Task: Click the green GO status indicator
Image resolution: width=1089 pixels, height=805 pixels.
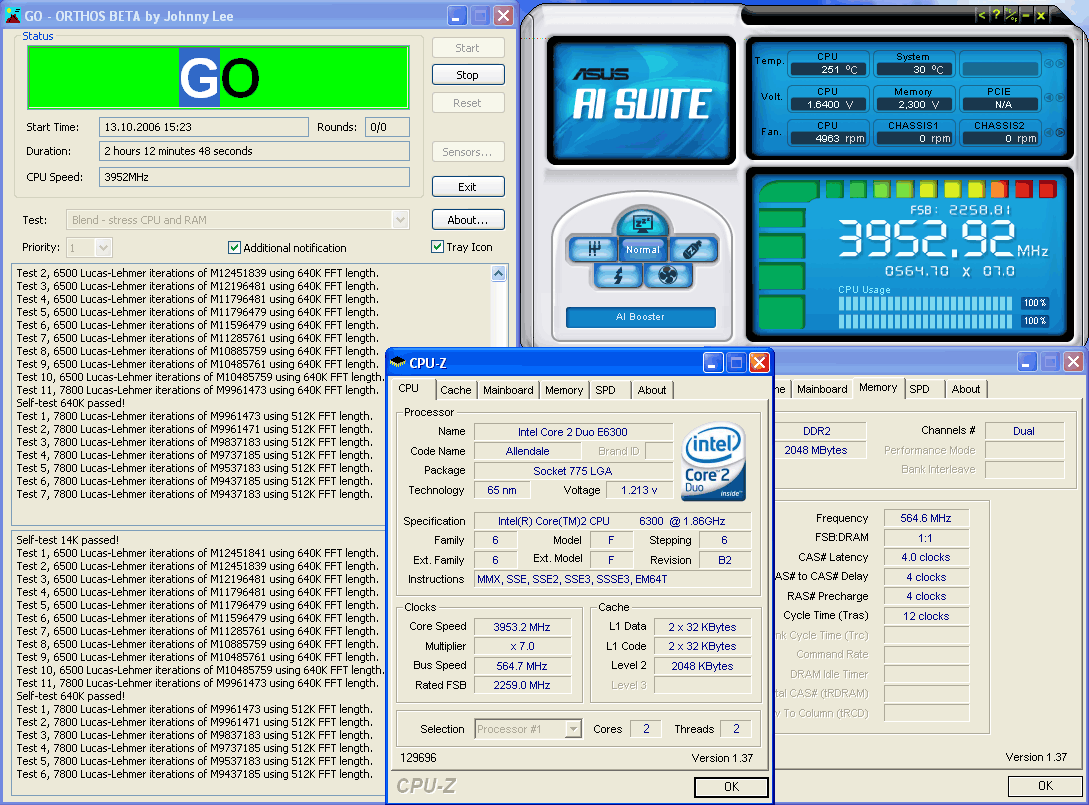Action: [x=218, y=77]
